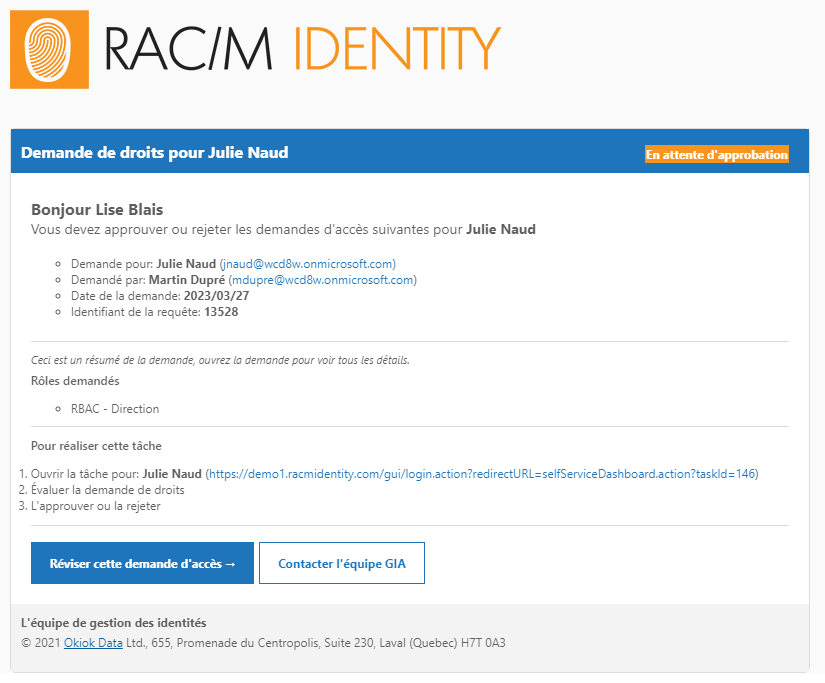
Task: Click the RAC/M fingerprint logo icon
Action: coord(49,49)
